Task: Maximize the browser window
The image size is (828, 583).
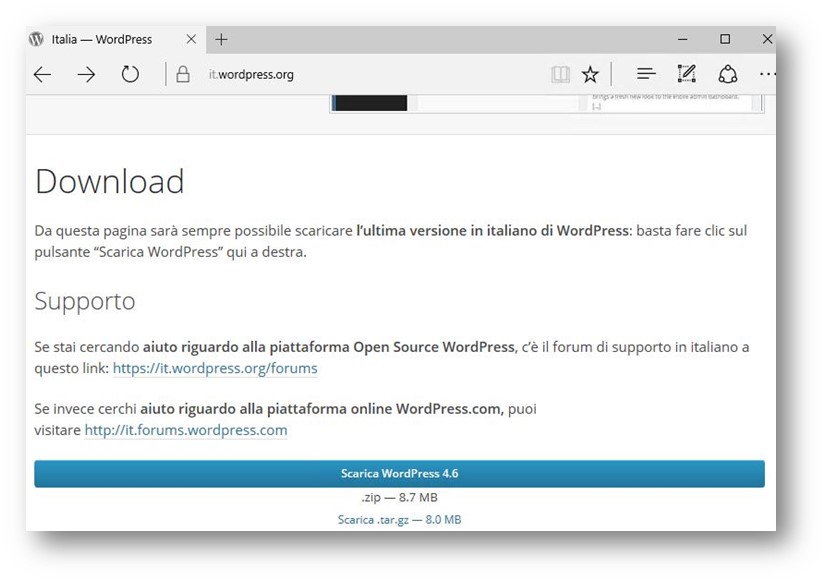Action: (725, 39)
